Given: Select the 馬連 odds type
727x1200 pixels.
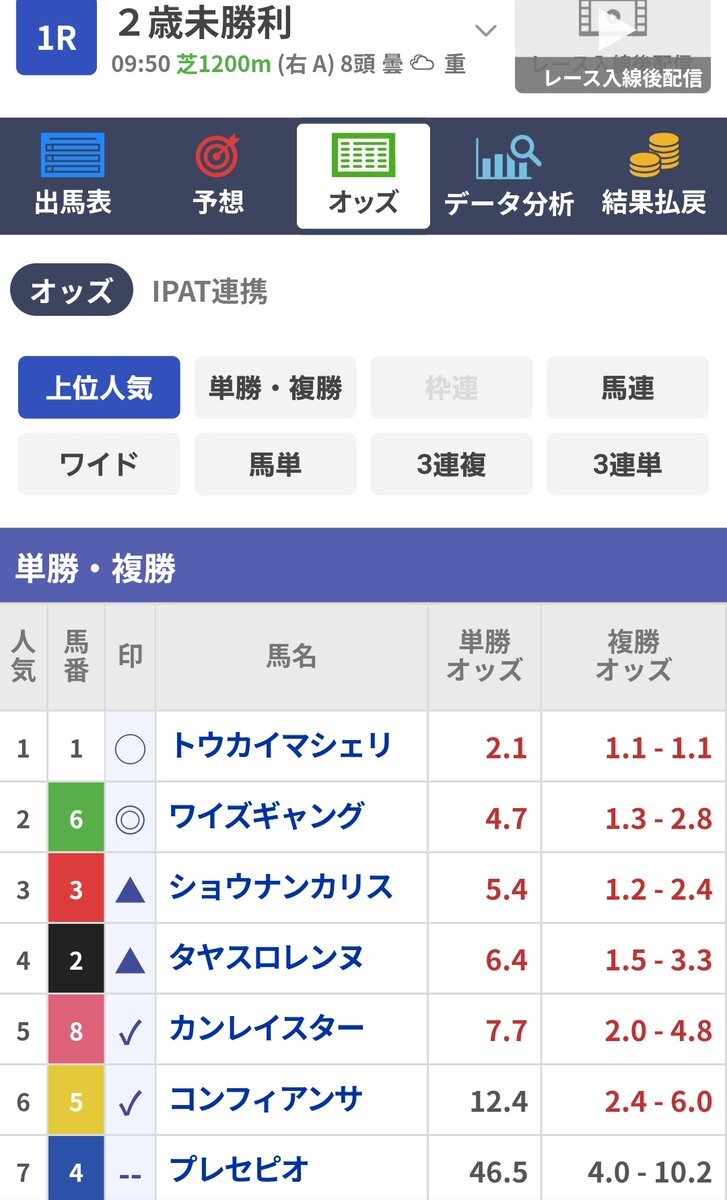Looking at the screenshot, I should coord(627,387).
